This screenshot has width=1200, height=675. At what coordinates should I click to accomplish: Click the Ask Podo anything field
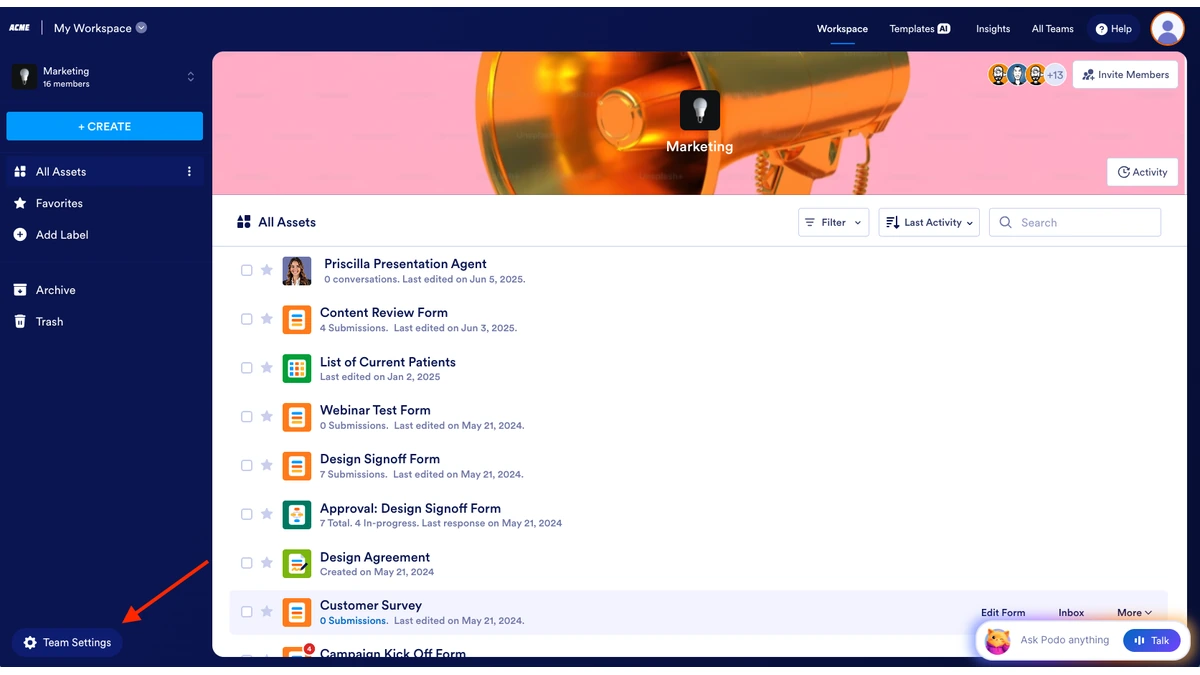pyautogui.click(x=1065, y=640)
